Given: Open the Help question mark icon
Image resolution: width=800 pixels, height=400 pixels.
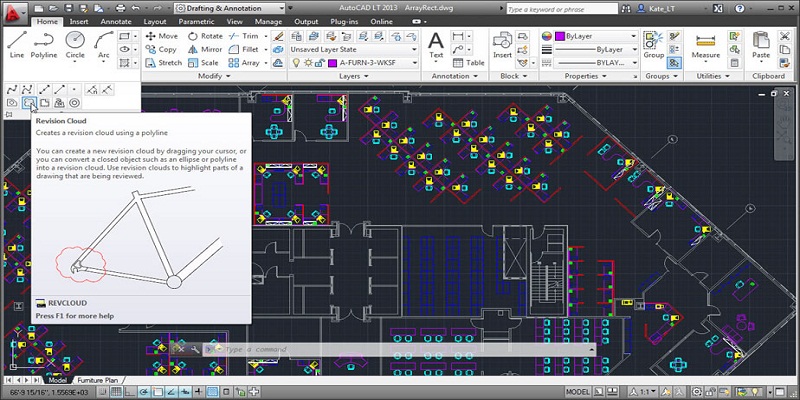Looking at the screenshot, I should [740, 9].
